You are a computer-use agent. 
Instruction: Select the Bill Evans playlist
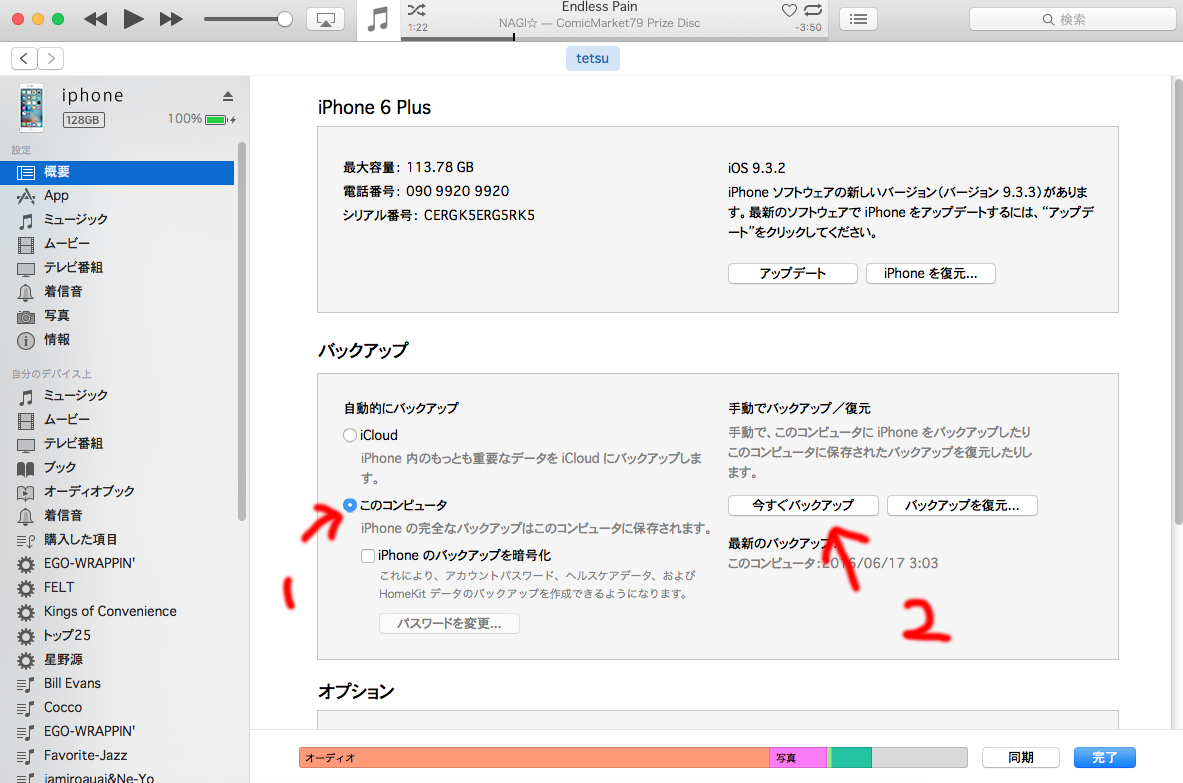click(72, 683)
